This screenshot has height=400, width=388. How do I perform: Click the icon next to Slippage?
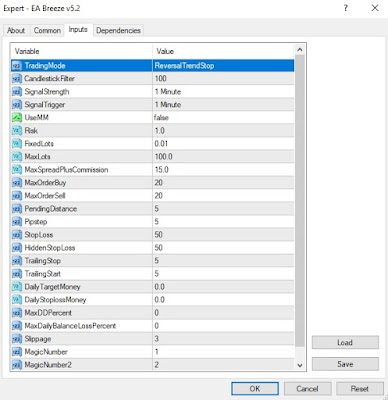point(17,339)
